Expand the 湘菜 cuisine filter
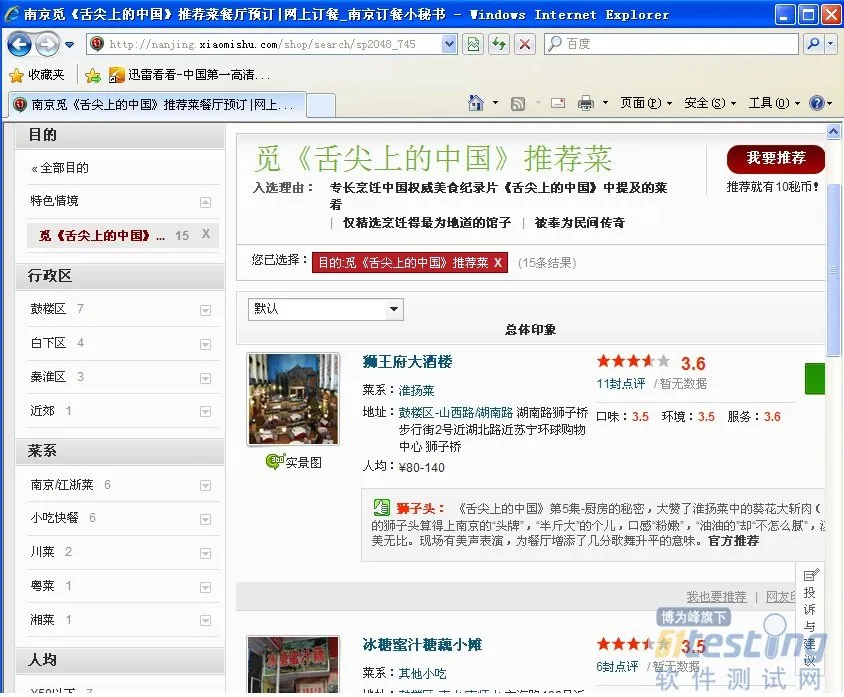This screenshot has height=697, width=844. pyautogui.click(x=205, y=621)
